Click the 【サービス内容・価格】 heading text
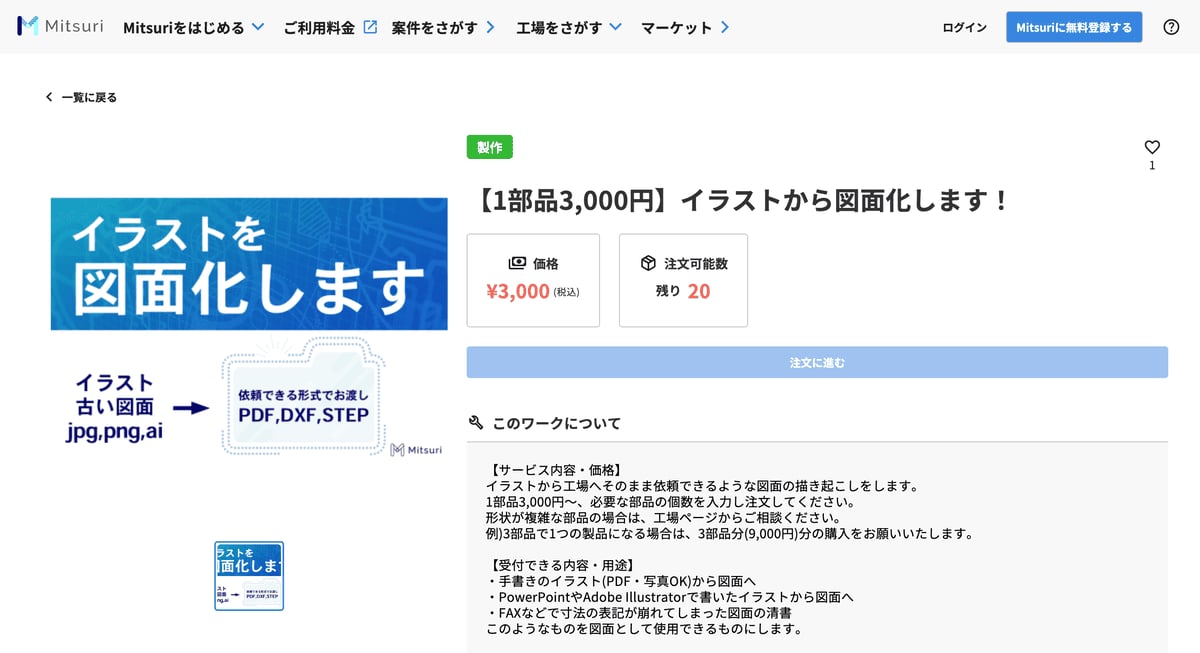The width and height of the screenshot is (1200, 653). [556, 470]
